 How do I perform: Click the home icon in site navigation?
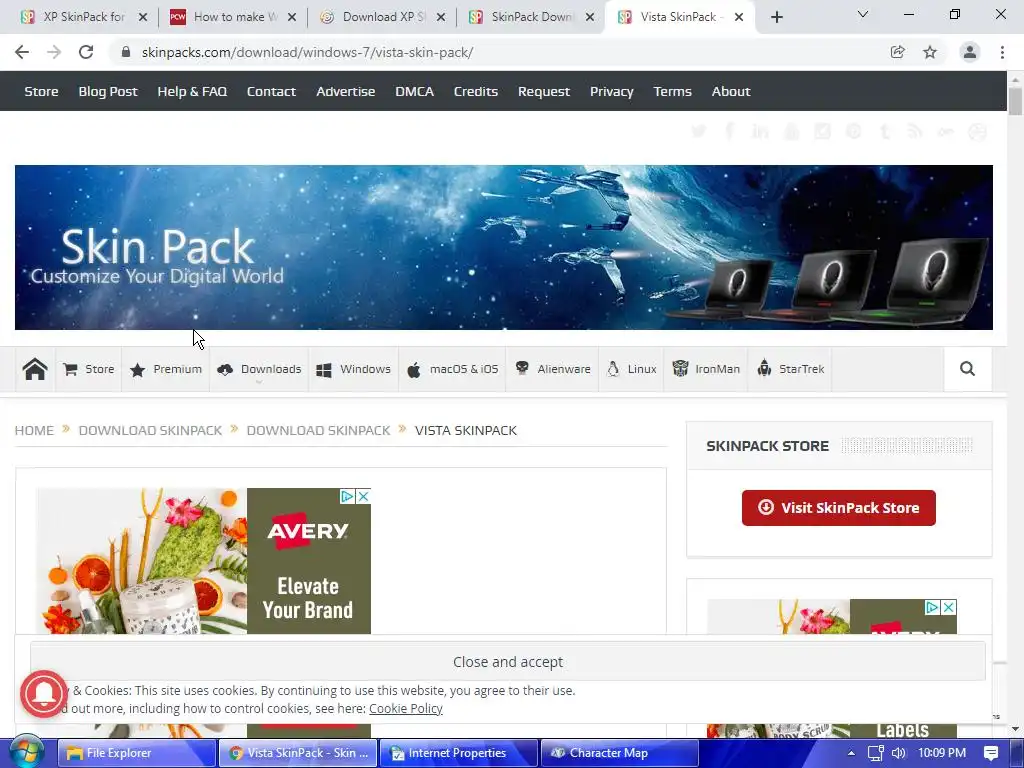(35, 369)
